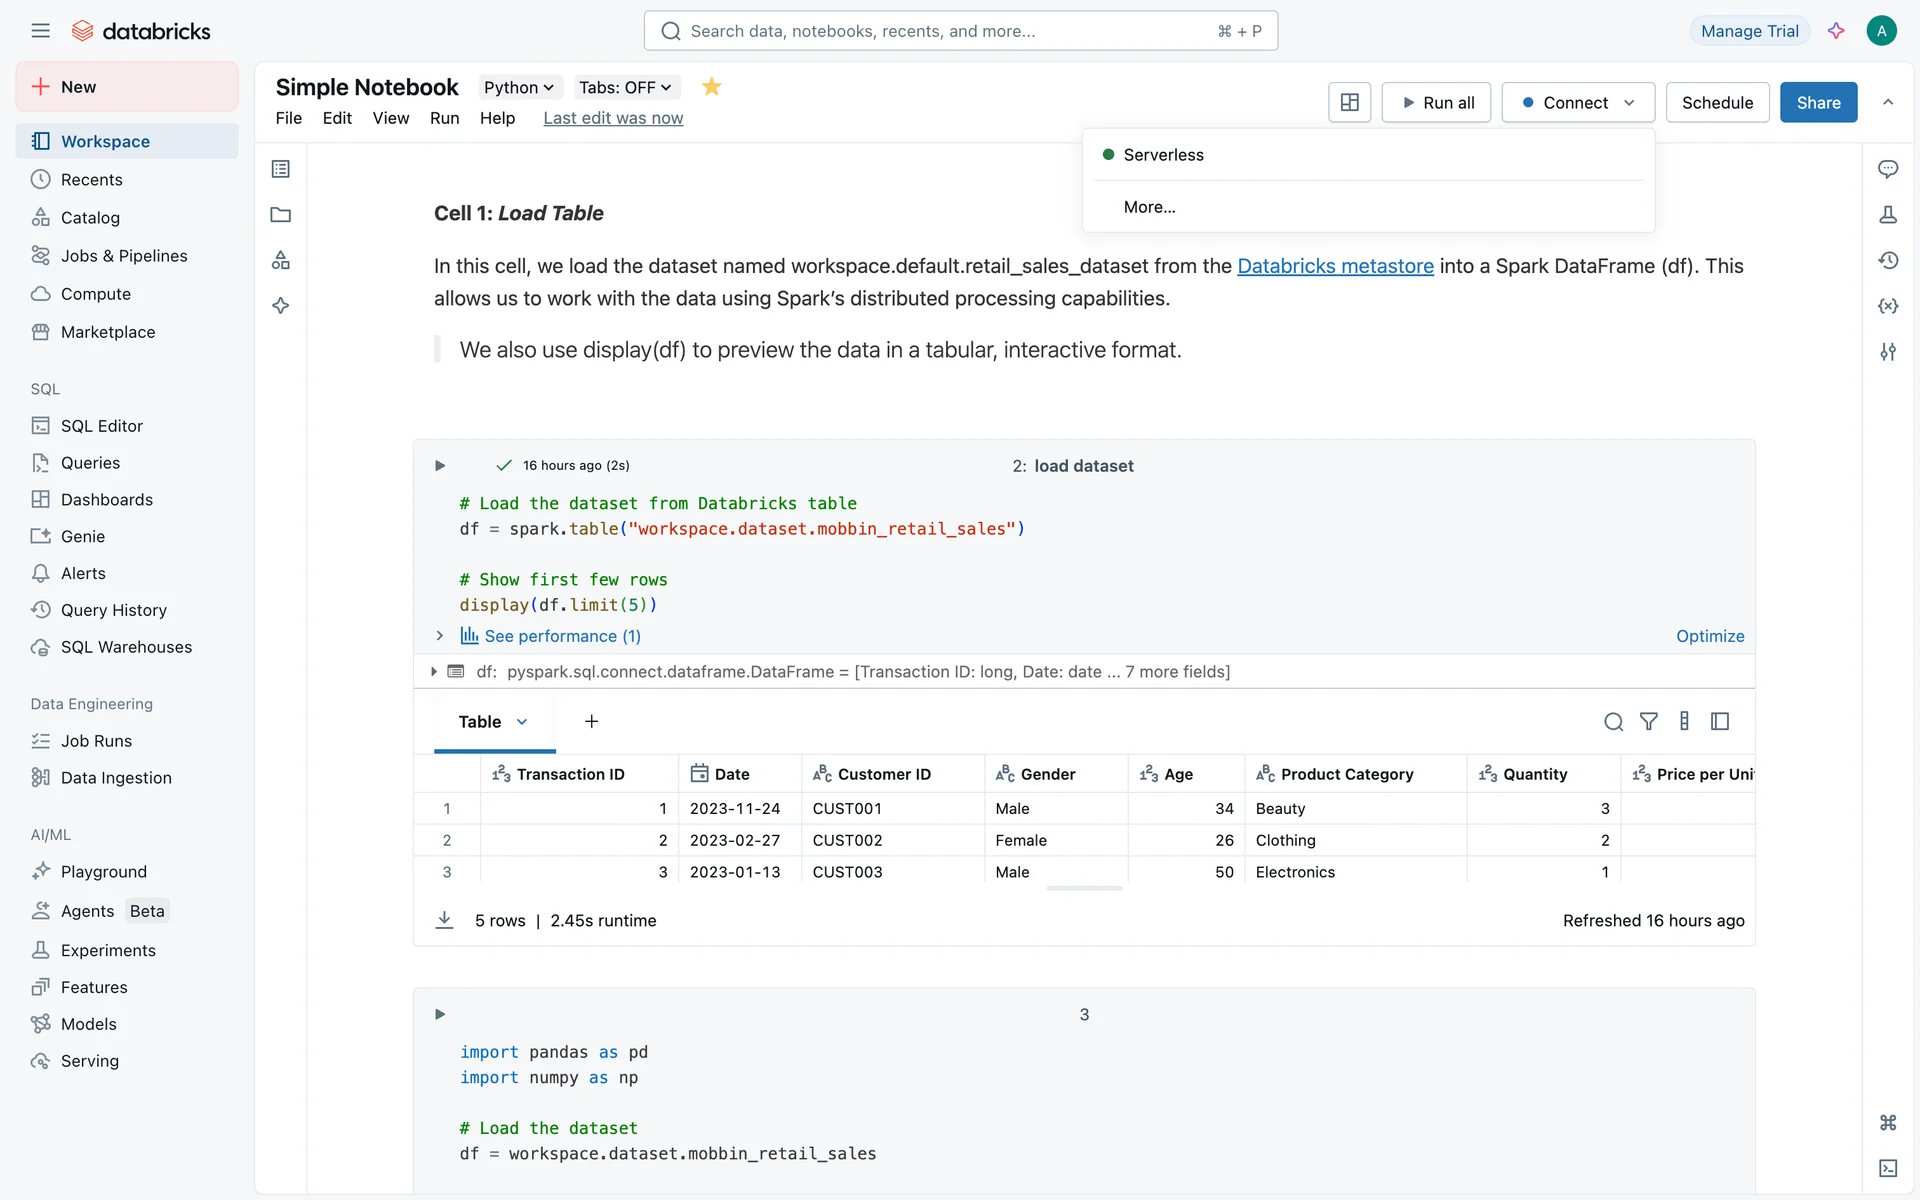
Task: Open the Databricks metastore link
Action: 1335,266
